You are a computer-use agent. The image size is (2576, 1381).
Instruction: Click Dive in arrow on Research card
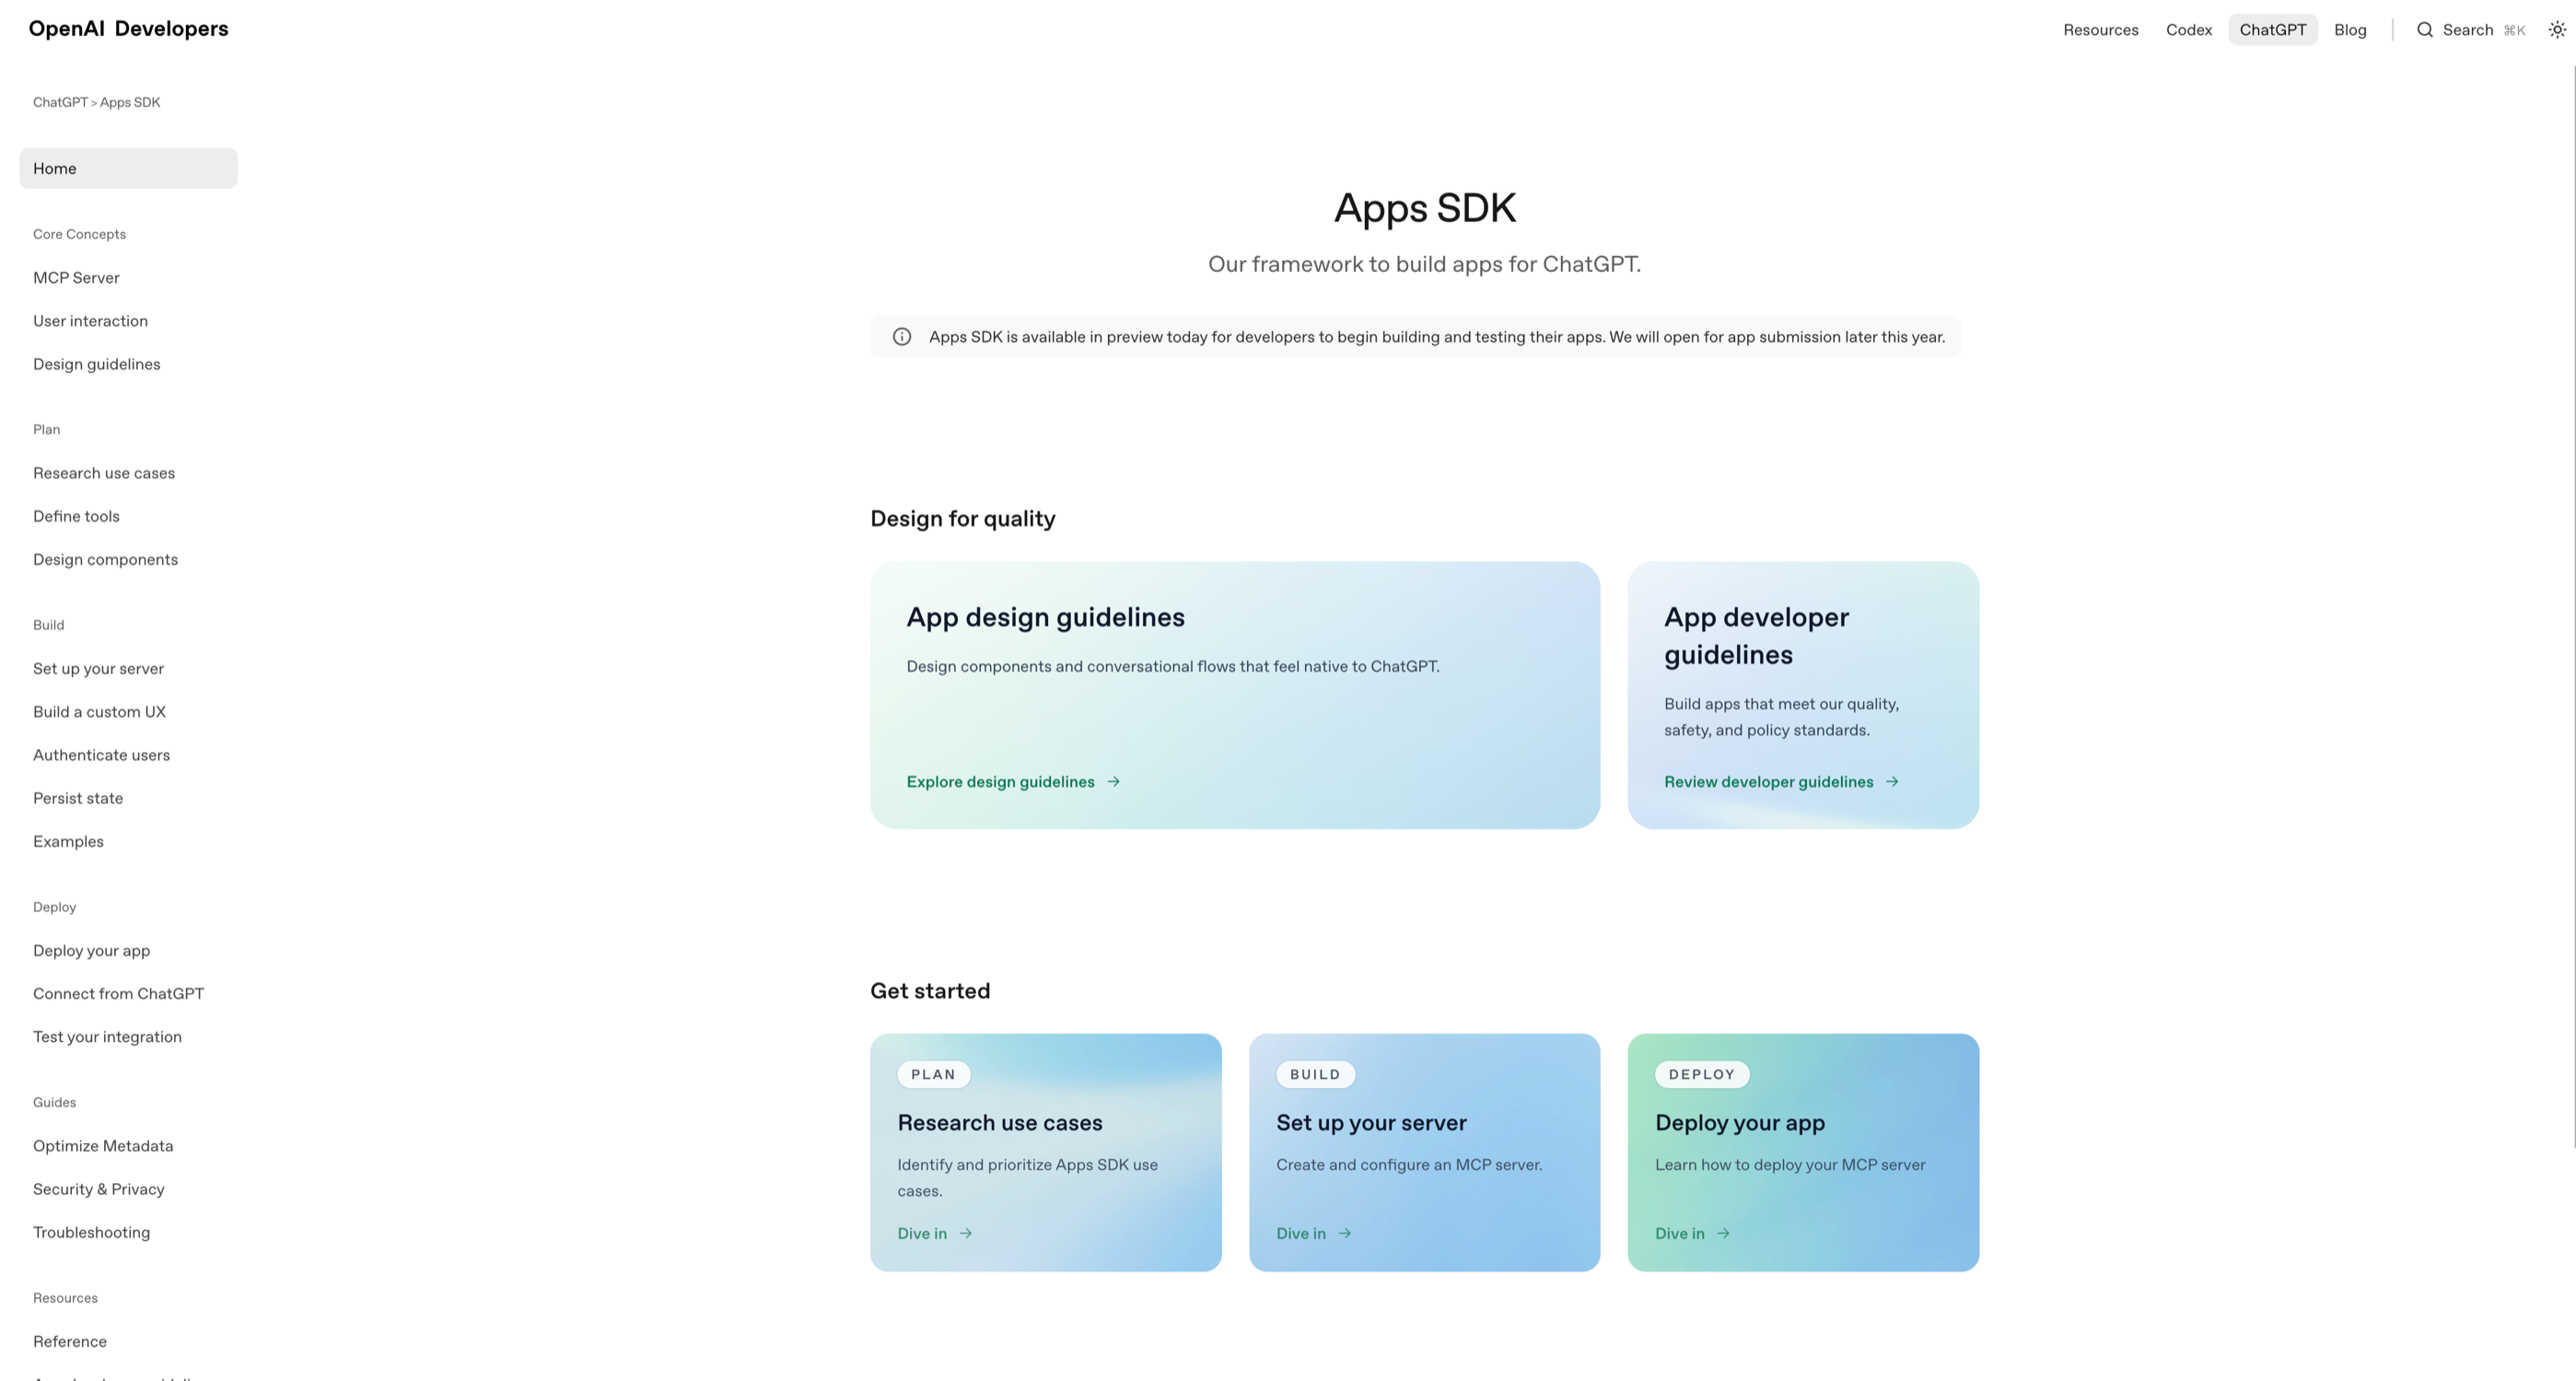pyautogui.click(x=965, y=1233)
